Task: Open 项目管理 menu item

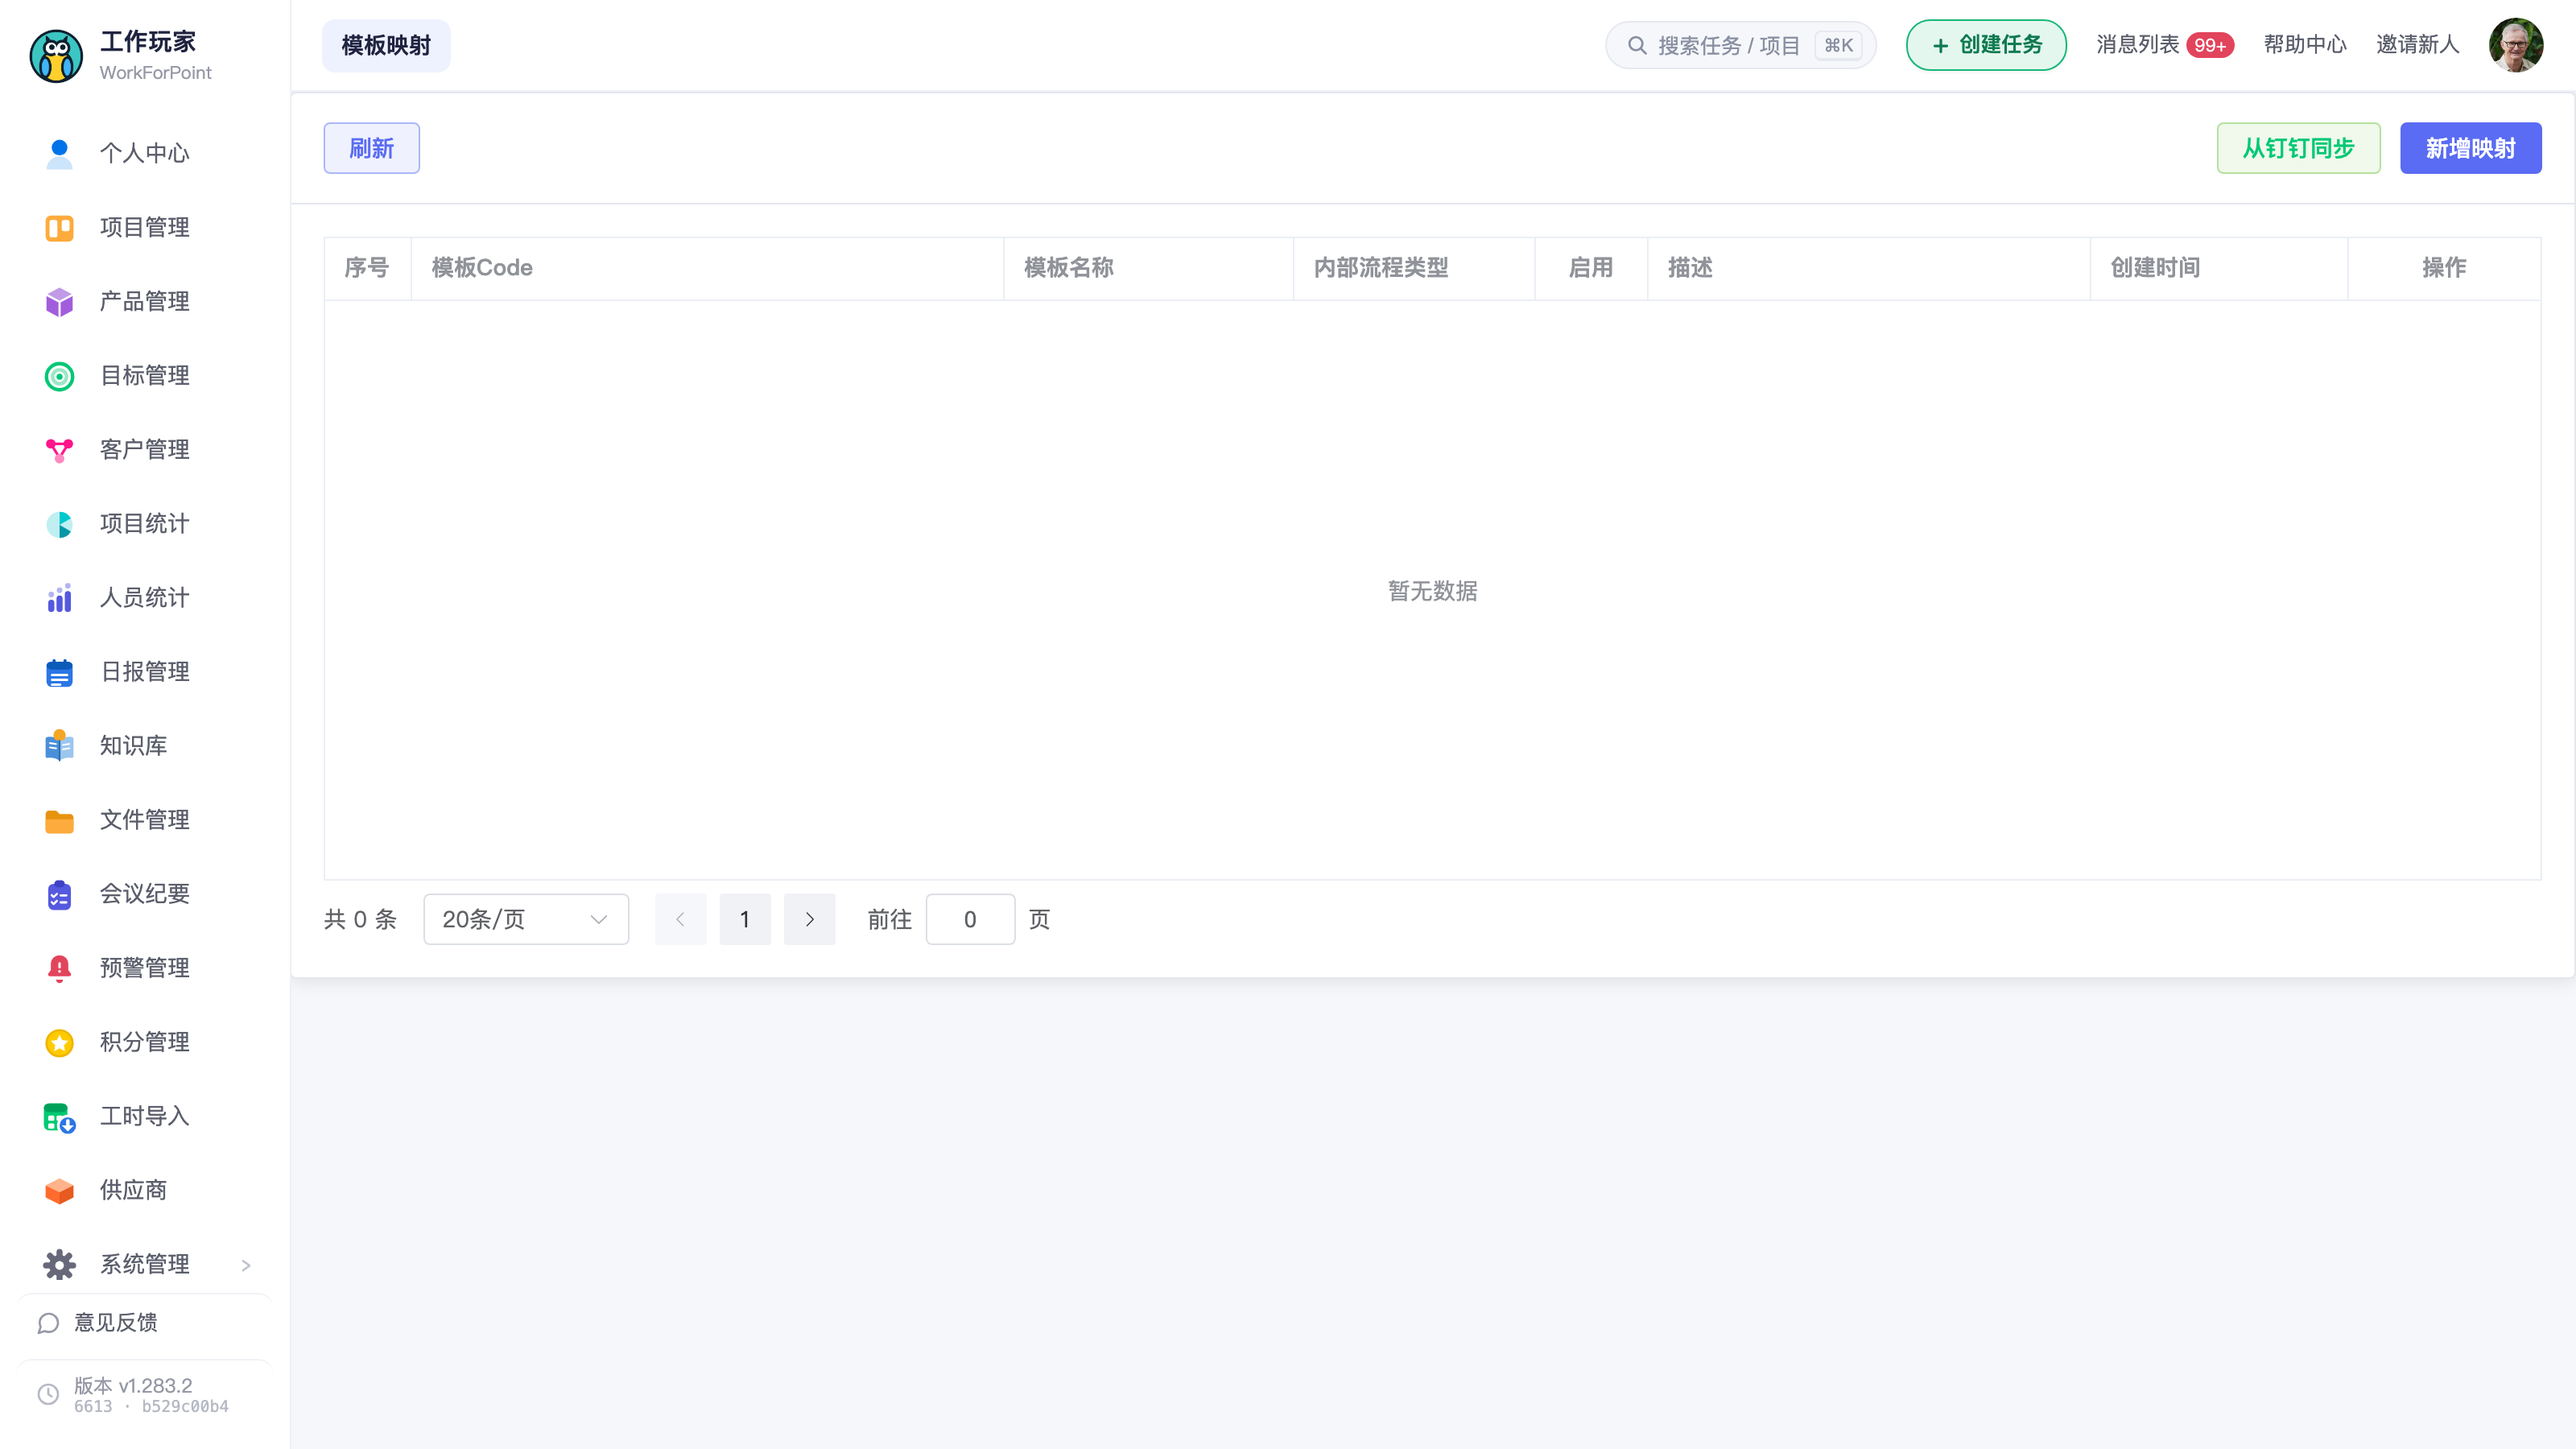Action: coord(145,228)
